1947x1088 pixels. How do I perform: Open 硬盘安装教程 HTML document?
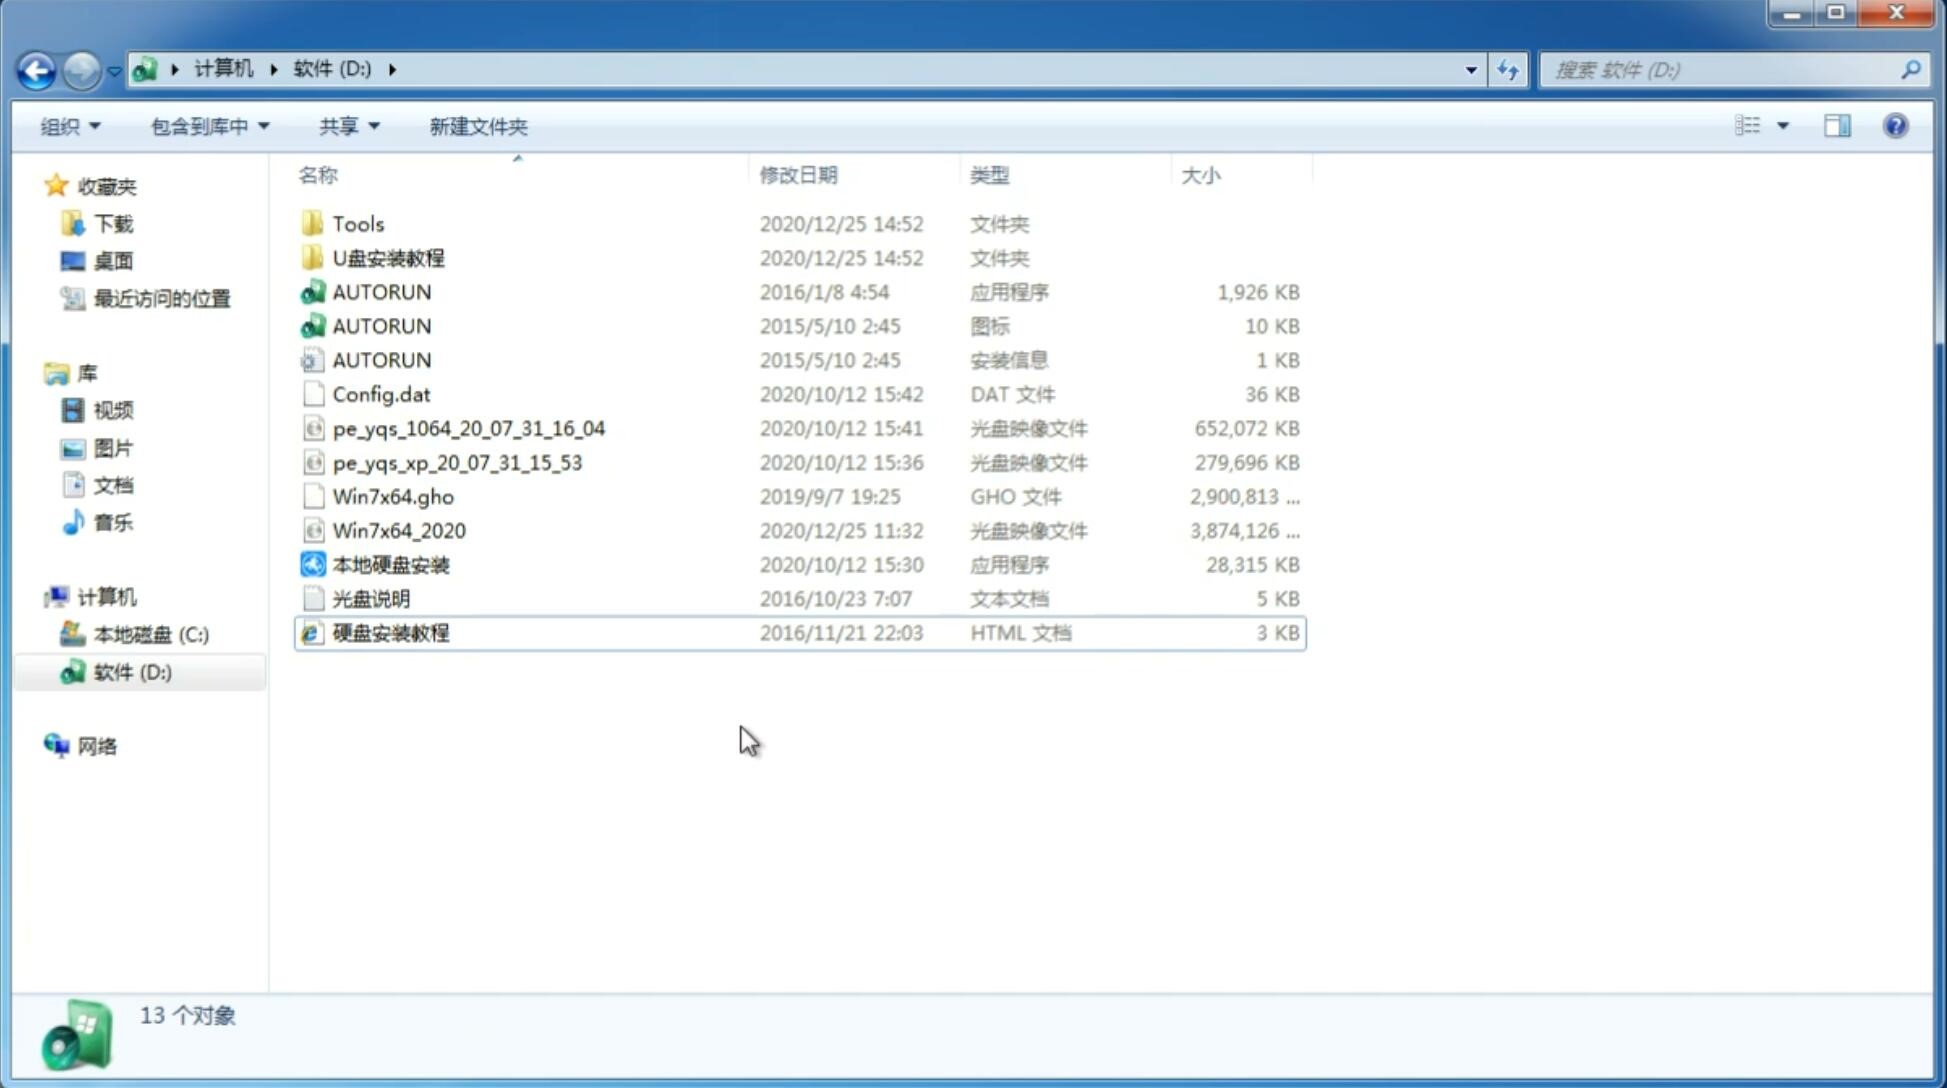pyautogui.click(x=389, y=632)
